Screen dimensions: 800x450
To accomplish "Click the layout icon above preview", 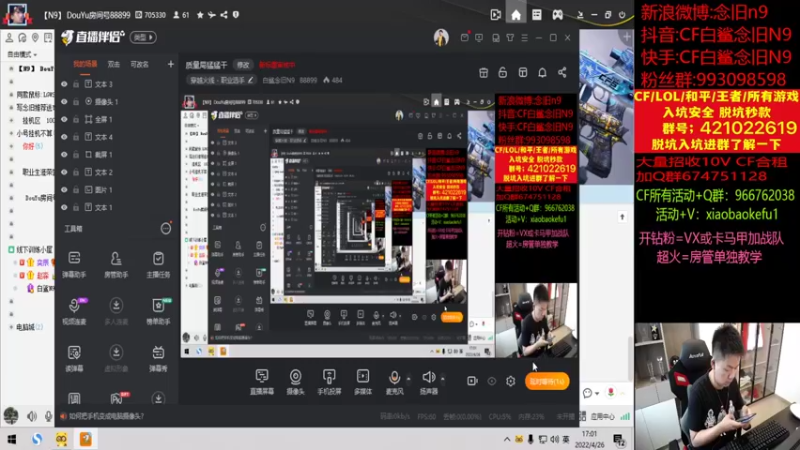I will [522, 73].
